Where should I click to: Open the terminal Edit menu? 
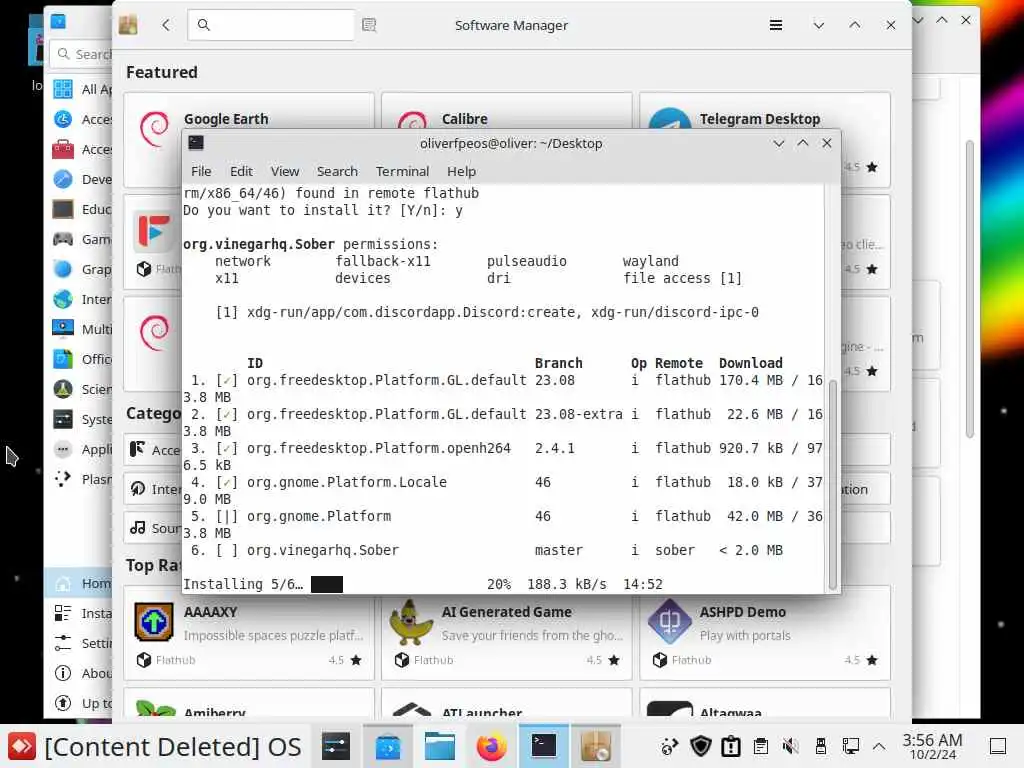point(241,171)
